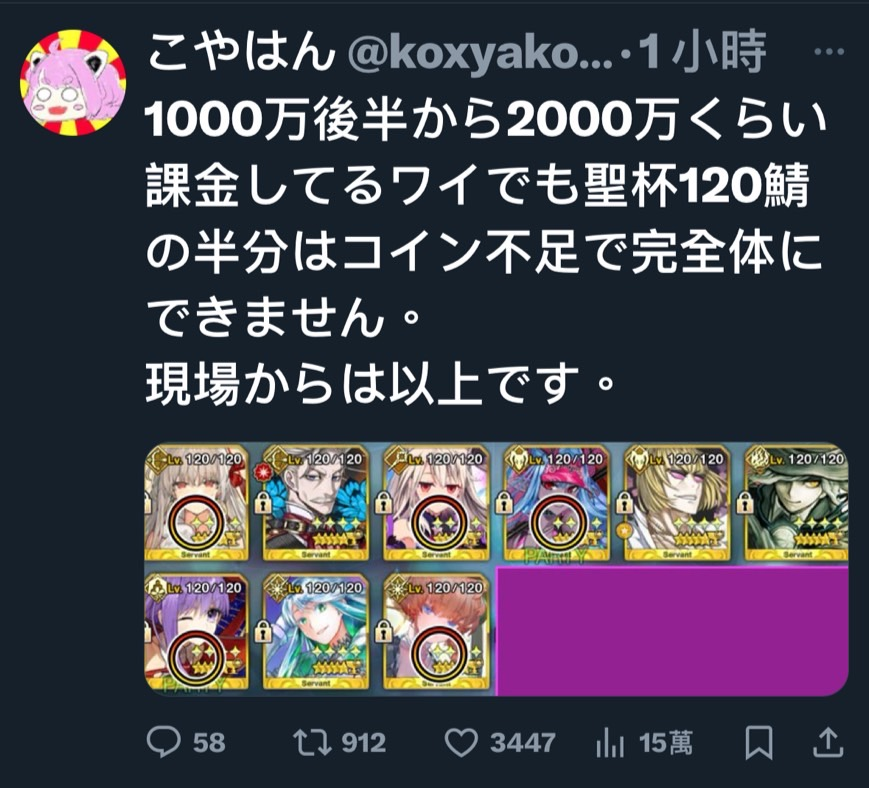Bookmark this tweet
This screenshot has height=788, width=869.
pyautogui.click(x=759, y=743)
